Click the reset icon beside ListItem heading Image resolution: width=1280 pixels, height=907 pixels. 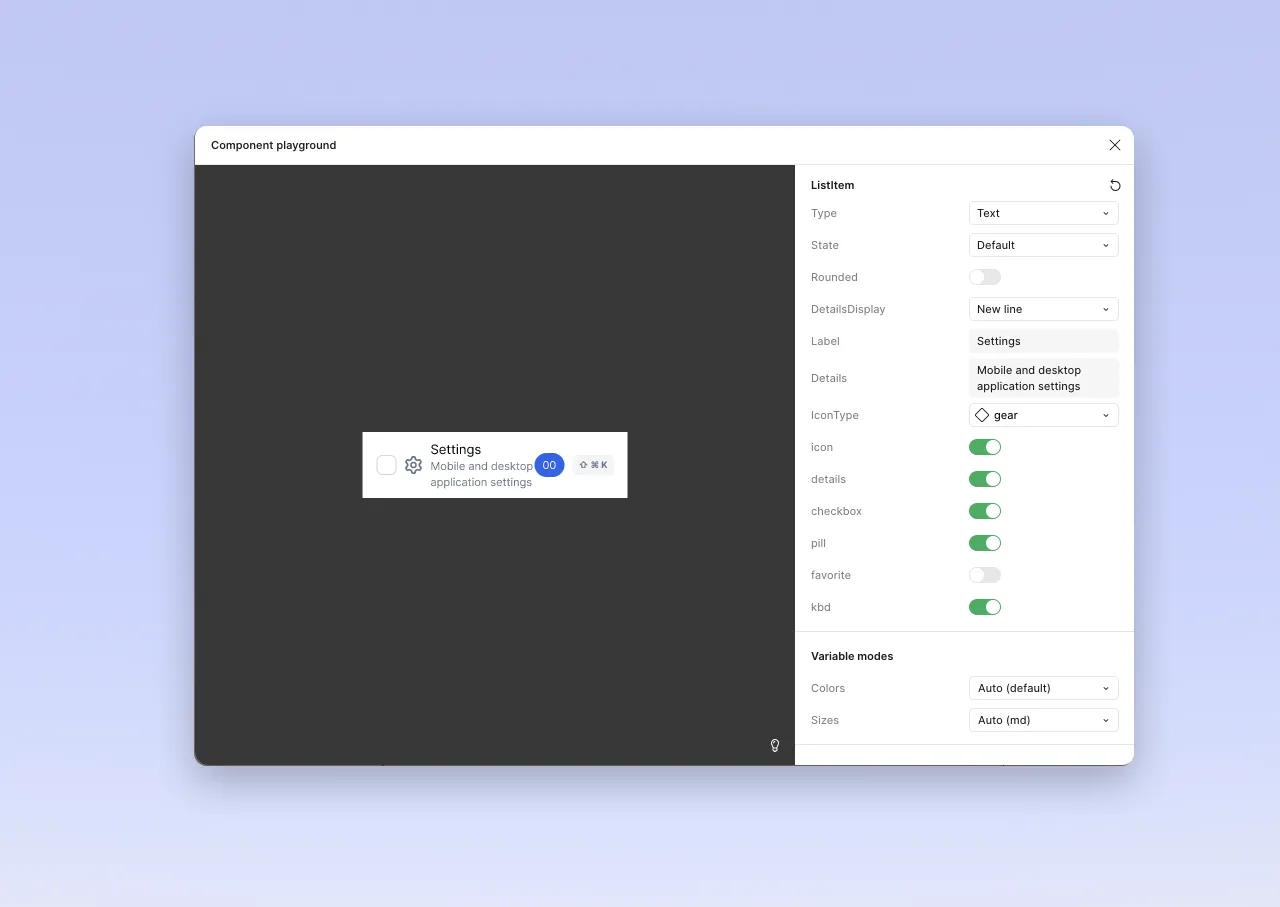point(1115,185)
